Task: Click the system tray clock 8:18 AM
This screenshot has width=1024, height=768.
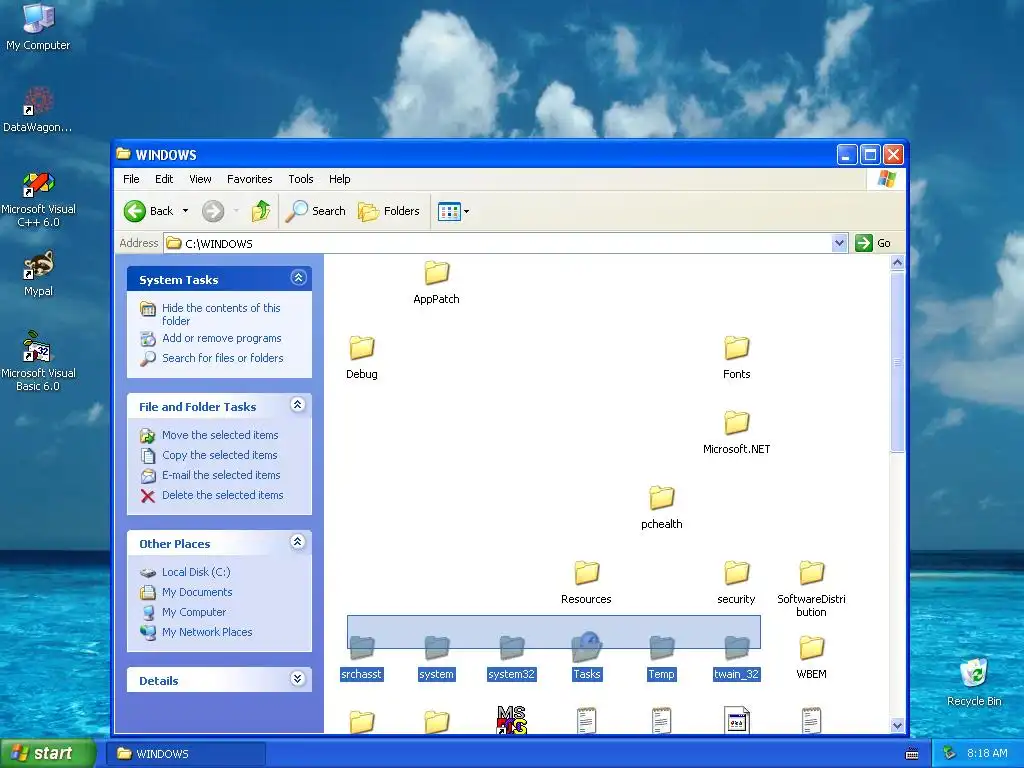Action: tap(987, 754)
